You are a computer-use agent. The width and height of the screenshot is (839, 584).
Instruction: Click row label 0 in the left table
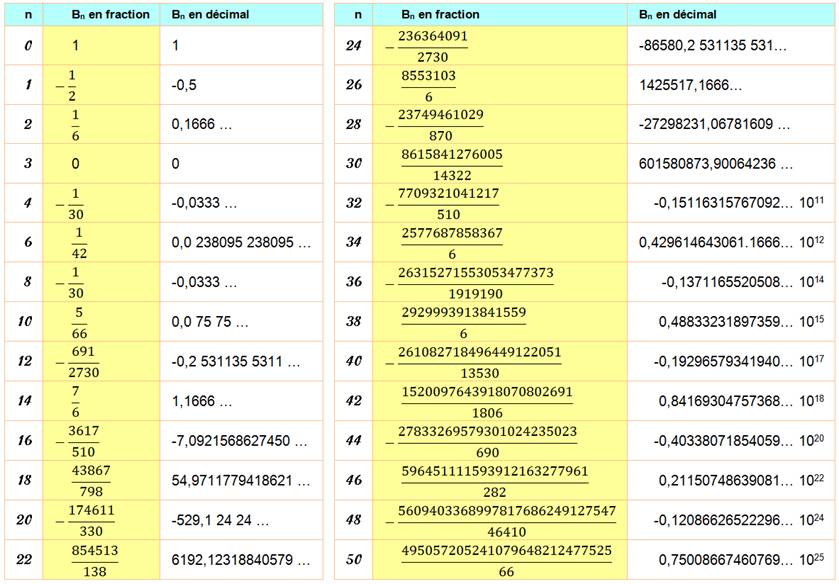click(x=28, y=46)
